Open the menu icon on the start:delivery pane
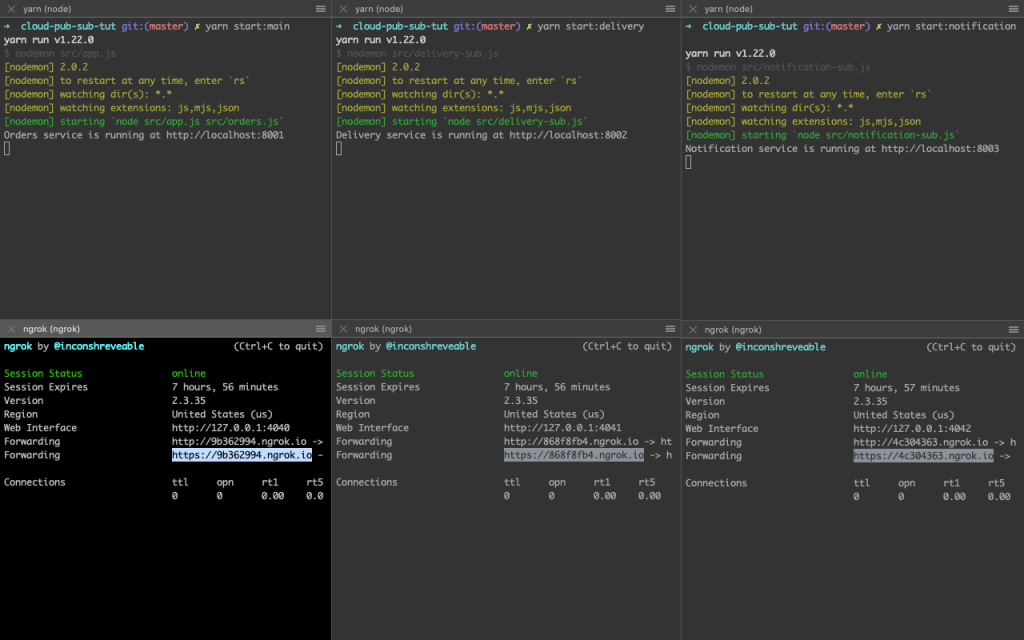The width and height of the screenshot is (1024, 640). [x=672, y=9]
